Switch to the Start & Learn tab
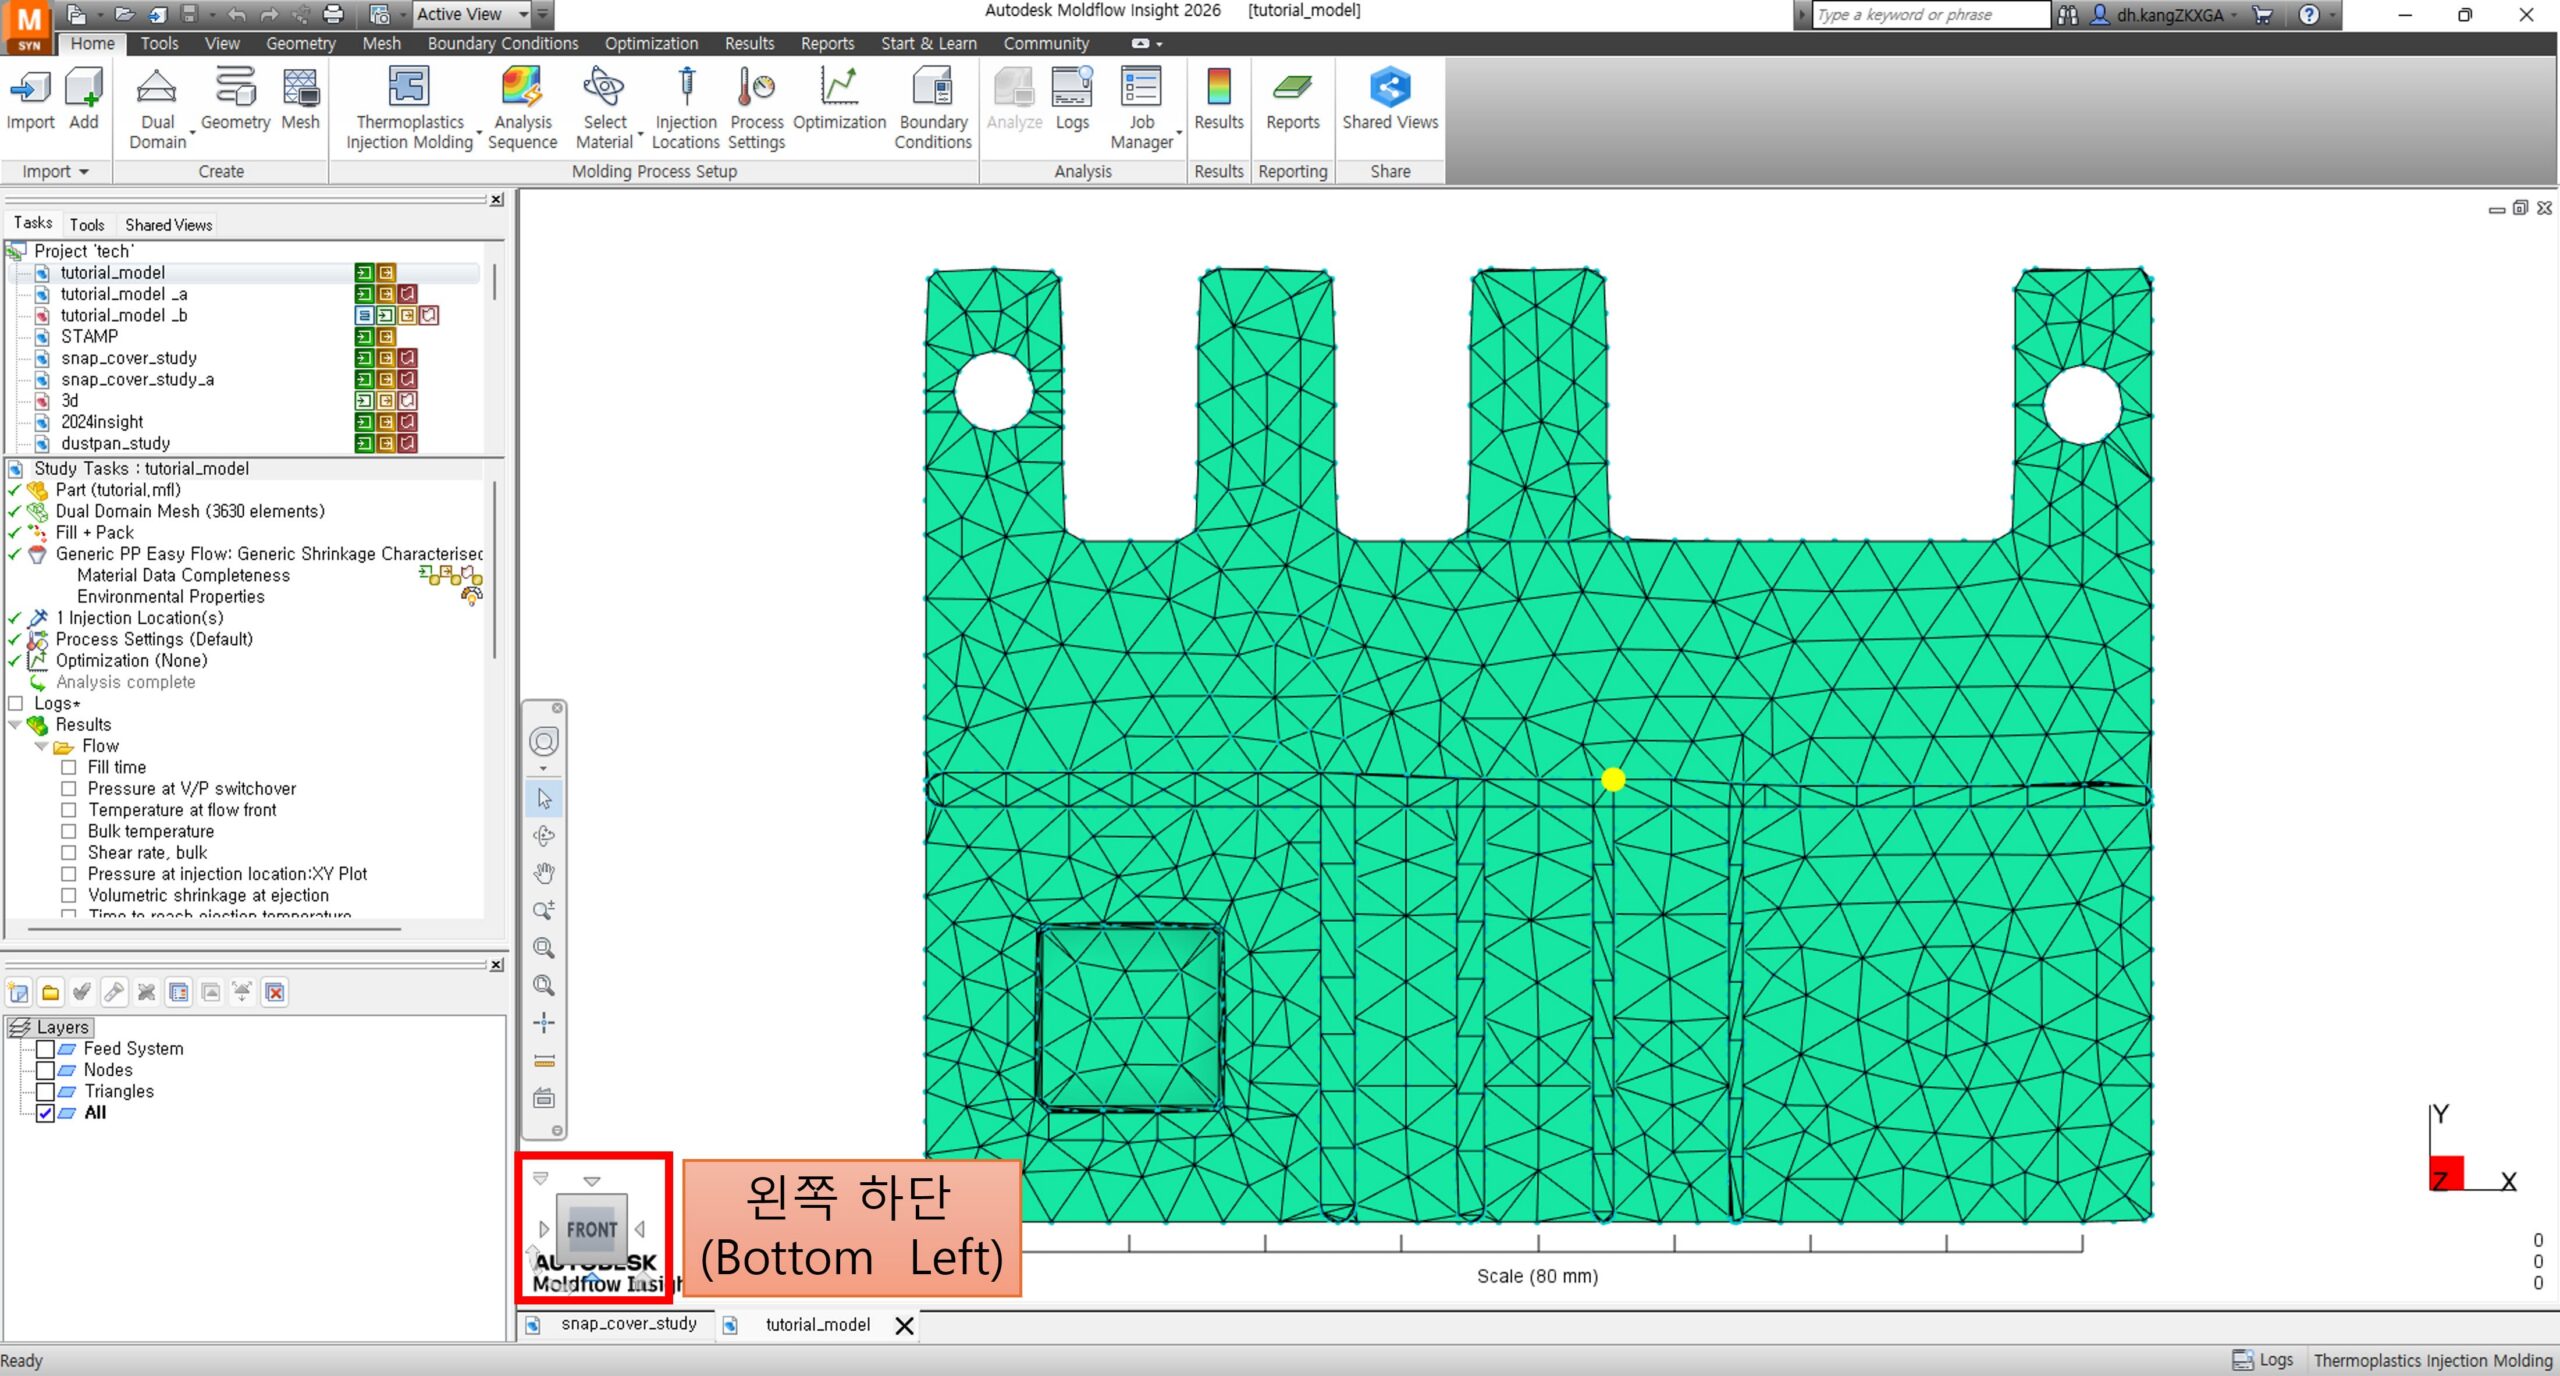 (x=929, y=44)
